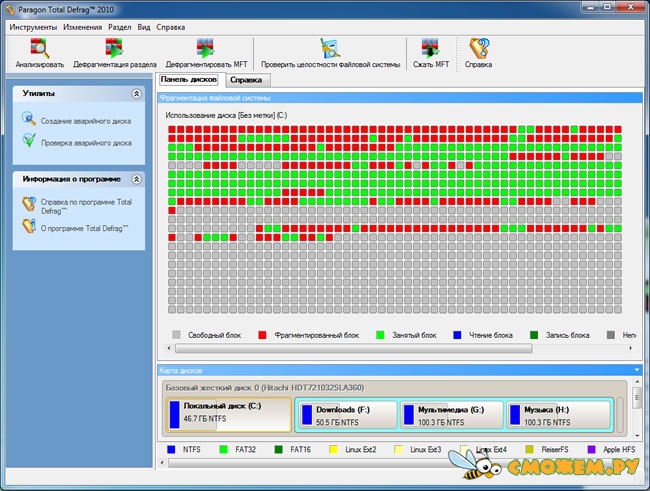Open the Справка menu in menu bar

tap(171, 27)
